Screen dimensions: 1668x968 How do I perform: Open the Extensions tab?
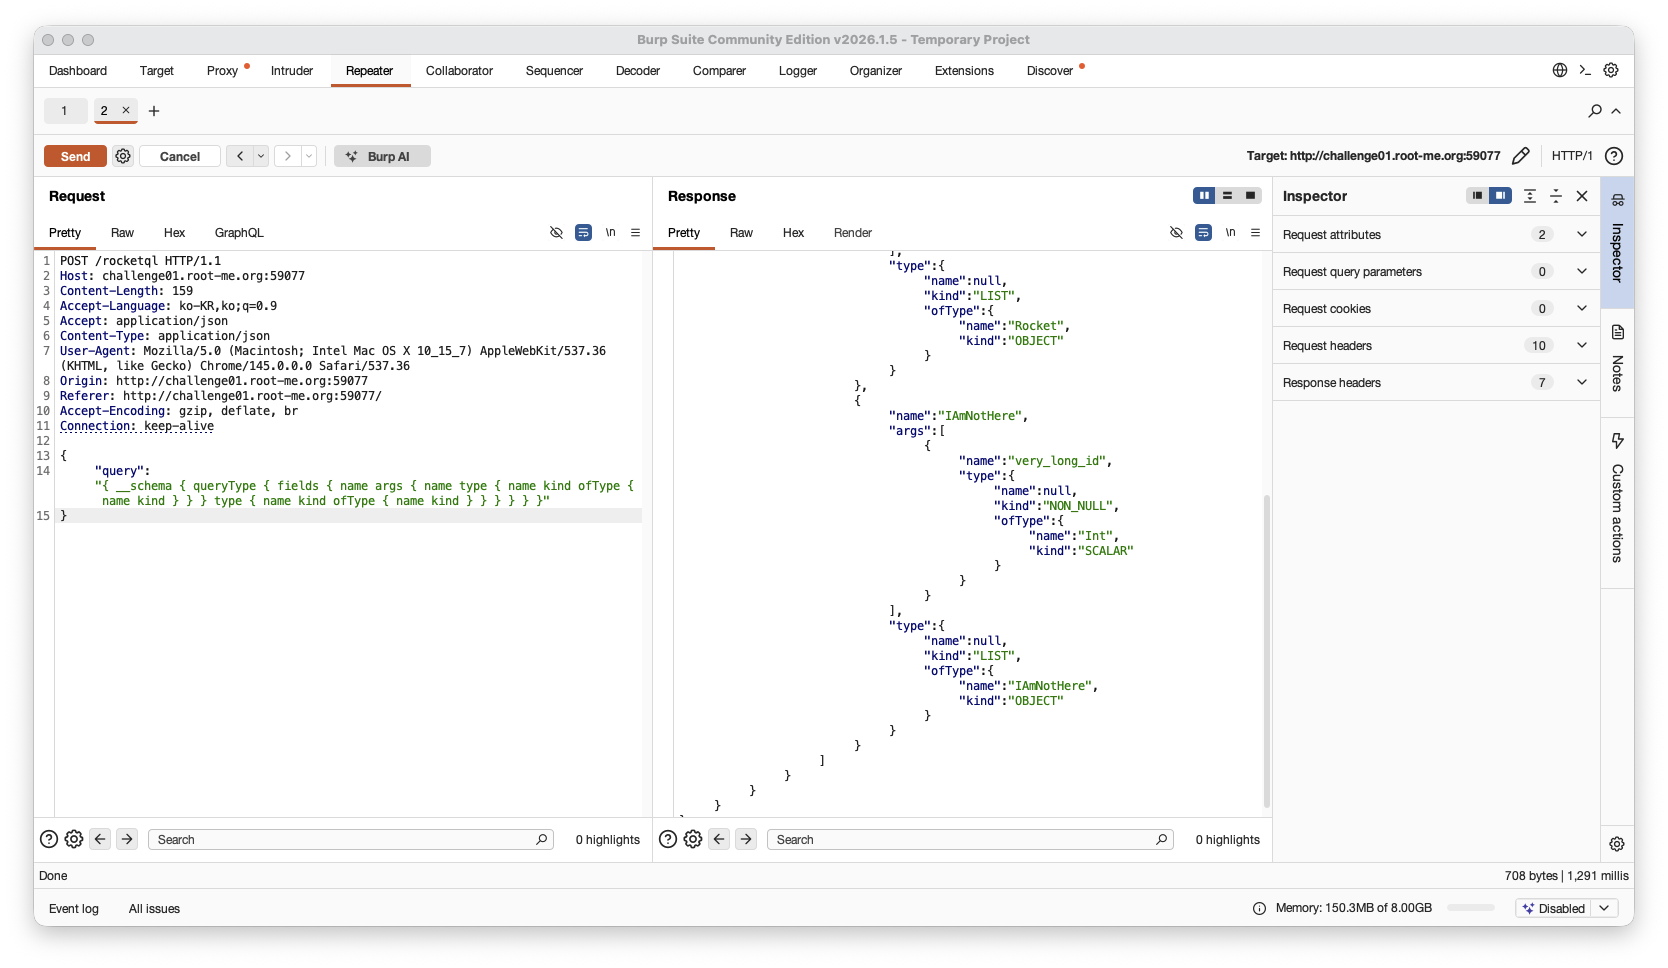pyautogui.click(x=964, y=70)
